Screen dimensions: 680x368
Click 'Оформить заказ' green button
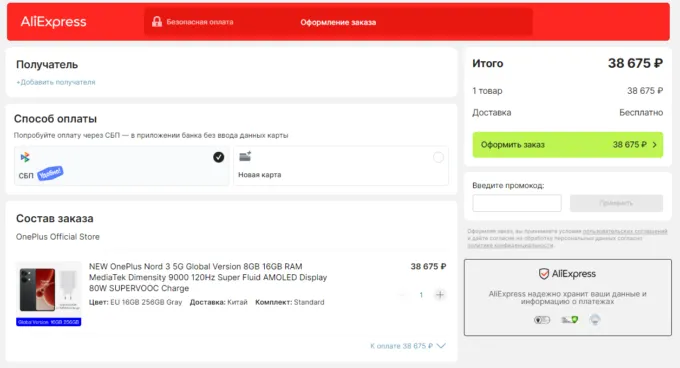tap(568, 145)
